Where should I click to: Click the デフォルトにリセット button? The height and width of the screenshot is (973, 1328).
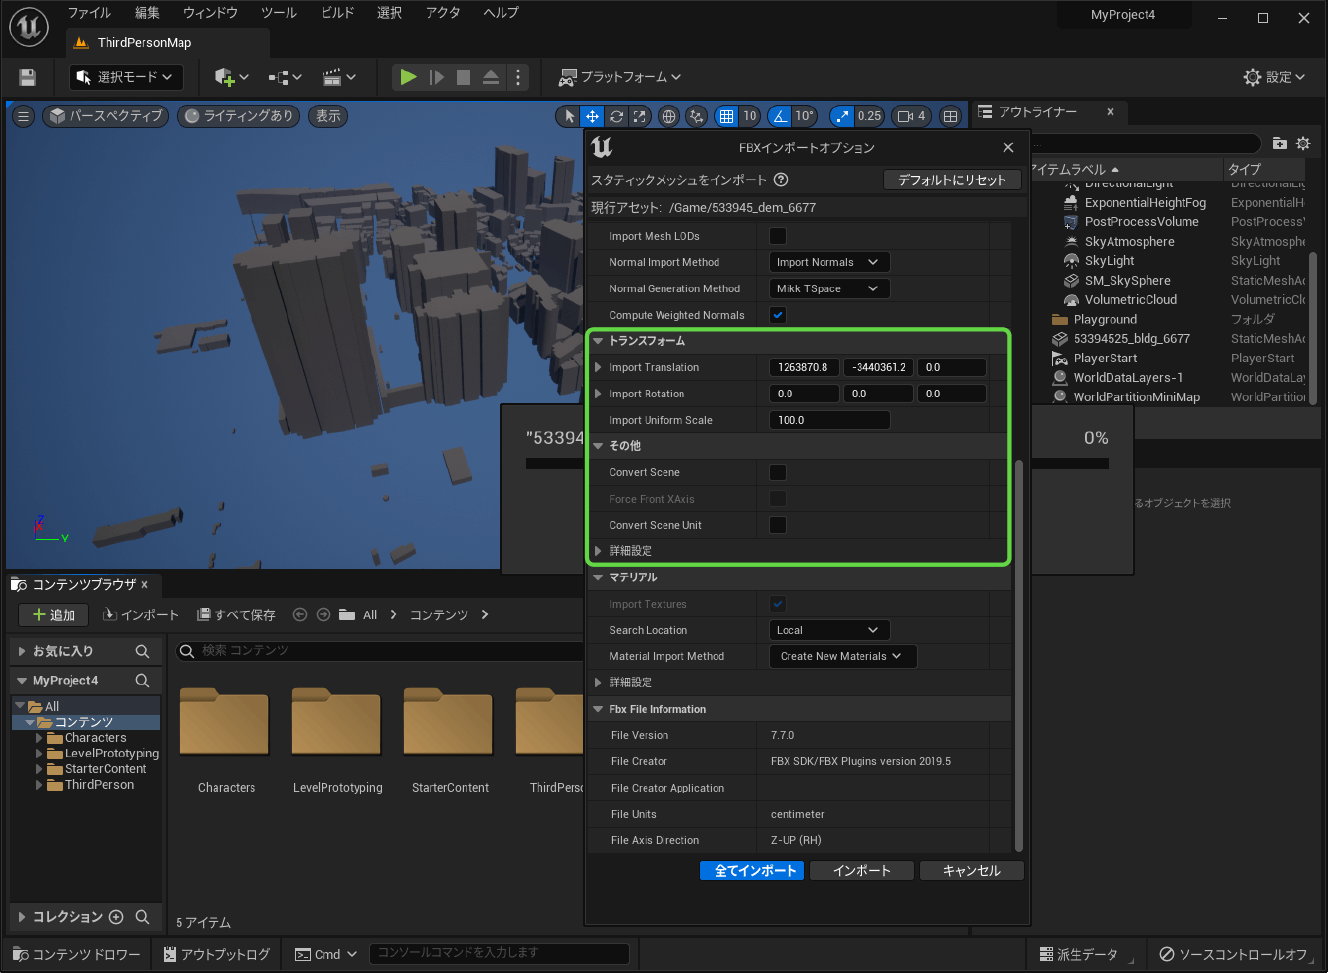click(952, 180)
